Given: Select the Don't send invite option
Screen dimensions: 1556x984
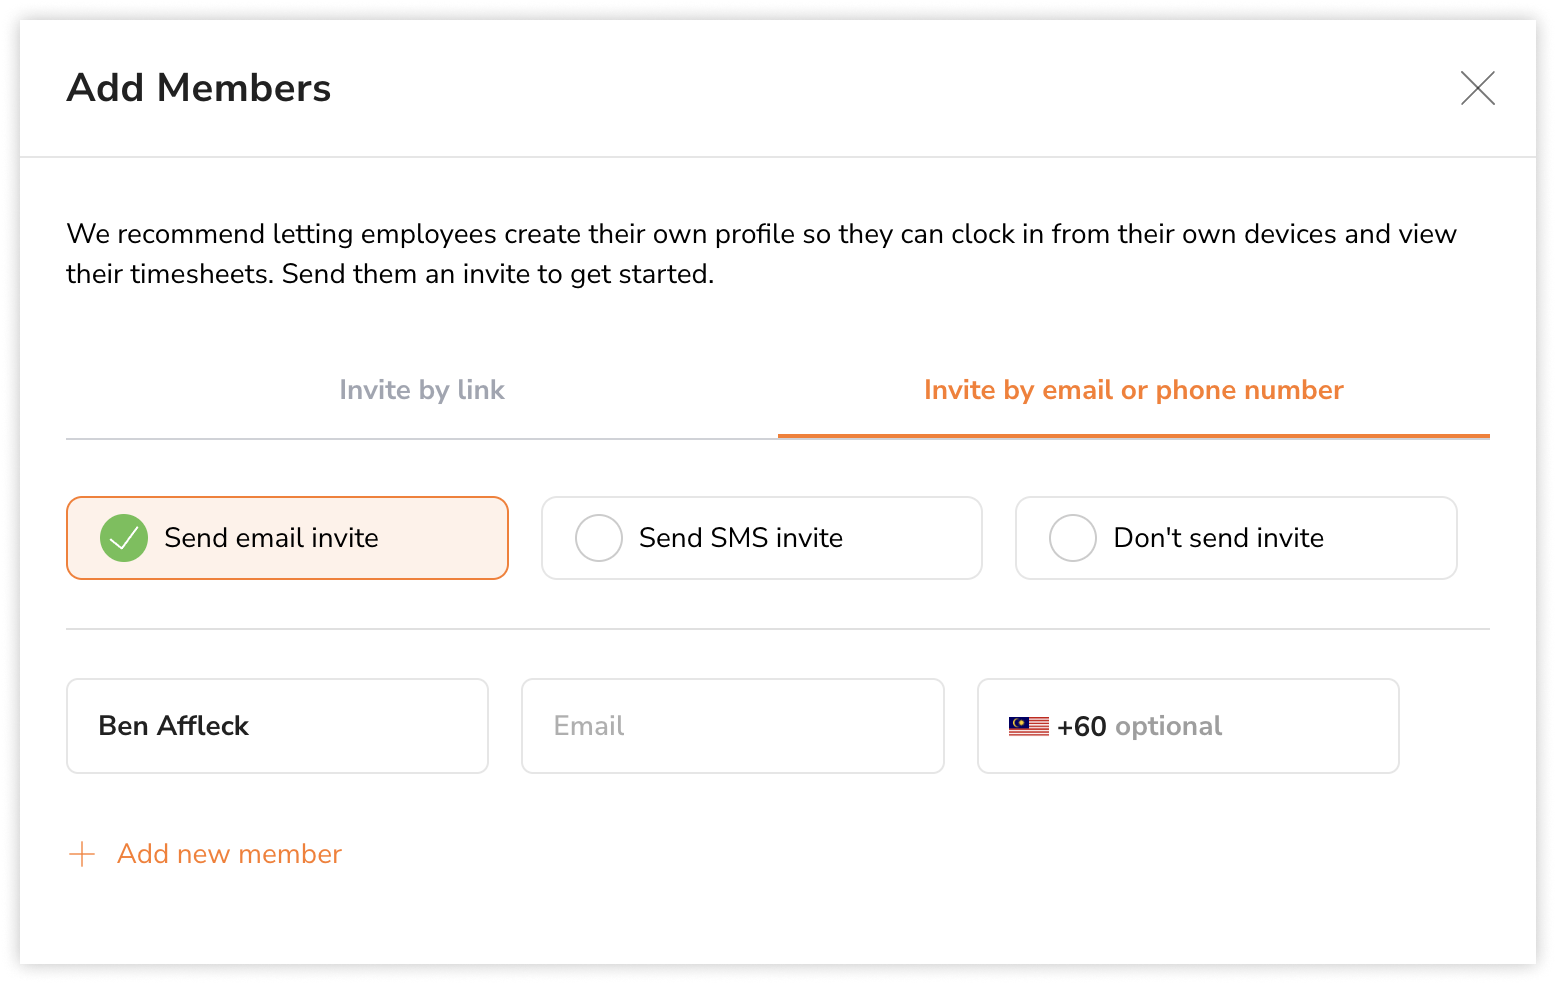Looking at the screenshot, I should [x=1236, y=538].
